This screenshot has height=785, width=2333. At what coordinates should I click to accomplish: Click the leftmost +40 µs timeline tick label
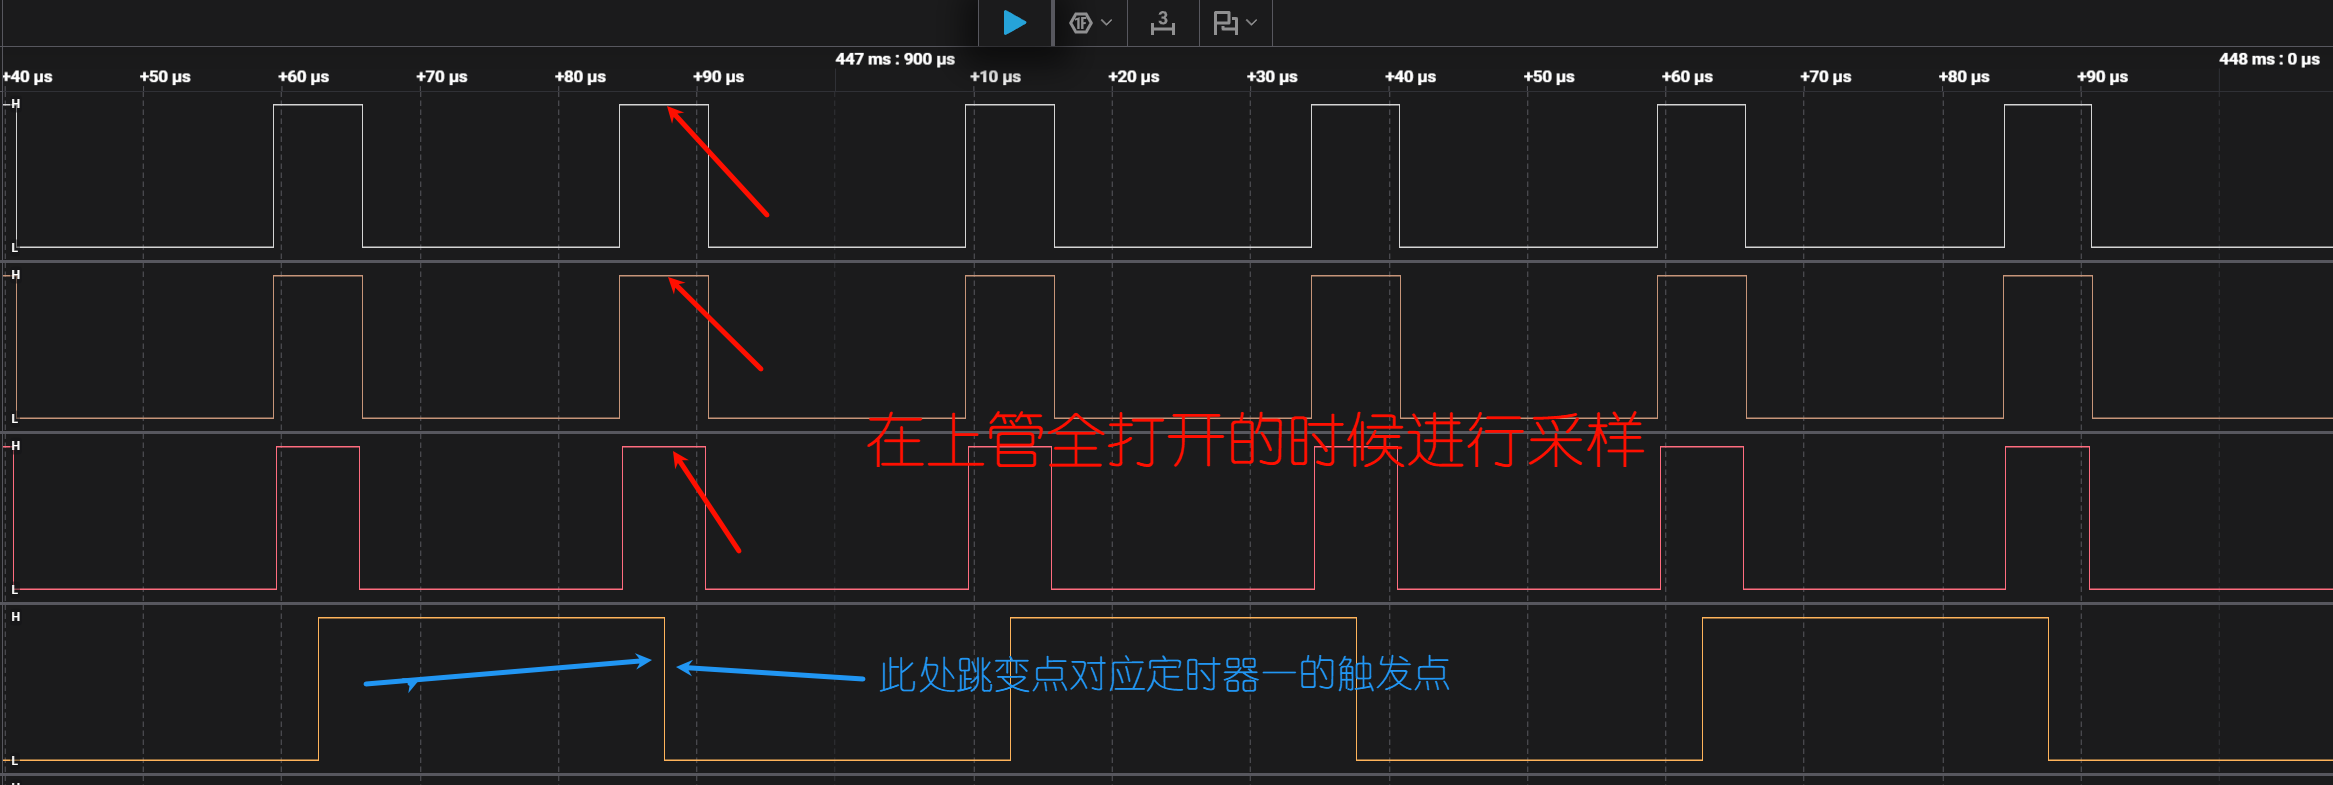coord(28,77)
